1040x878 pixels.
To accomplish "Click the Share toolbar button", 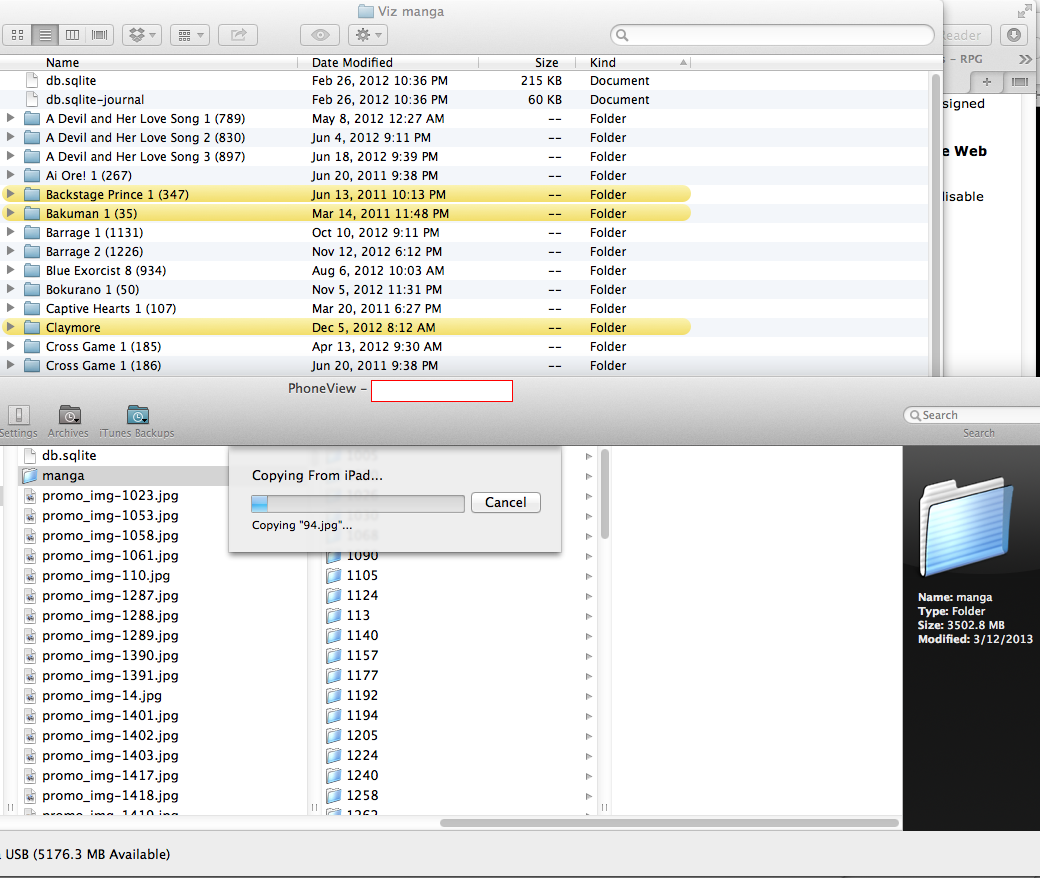I will pyautogui.click(x=238, y=35).
